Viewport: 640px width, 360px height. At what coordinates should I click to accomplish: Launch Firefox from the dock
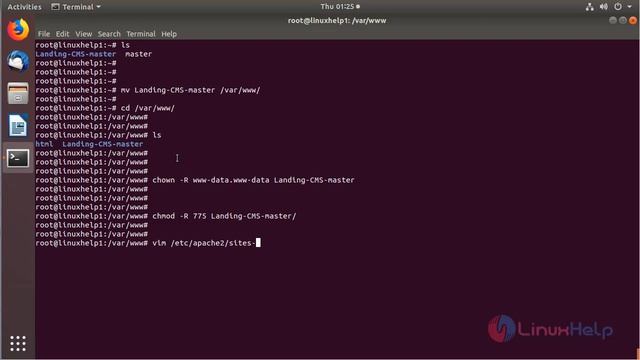click(x=18, y=30)
